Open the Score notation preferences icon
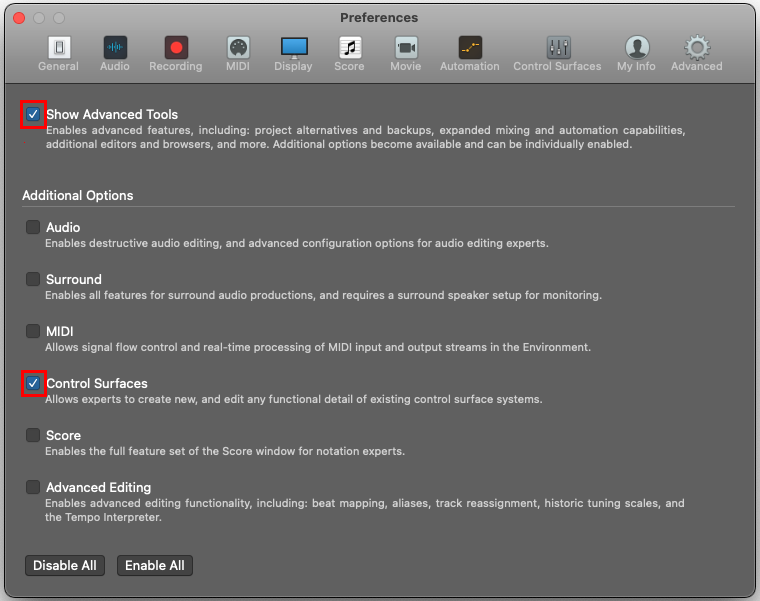This screenshot has height=601, width=760. [x=349, y=47]
